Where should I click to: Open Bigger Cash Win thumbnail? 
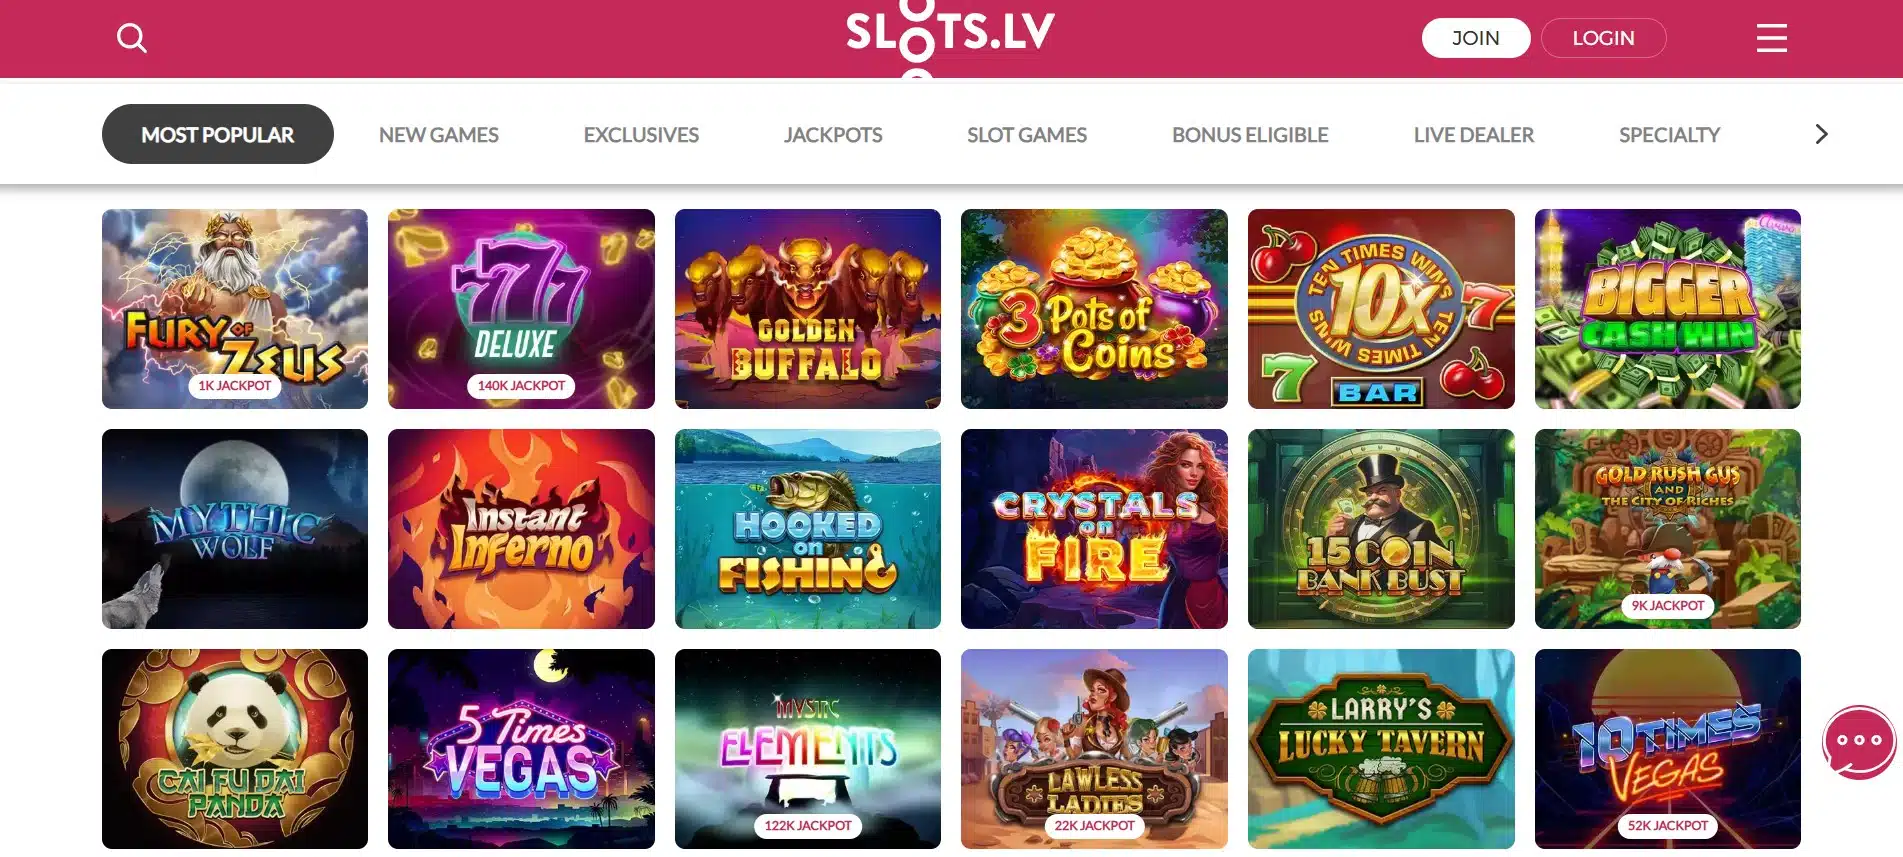click(x=1668, y=309)
